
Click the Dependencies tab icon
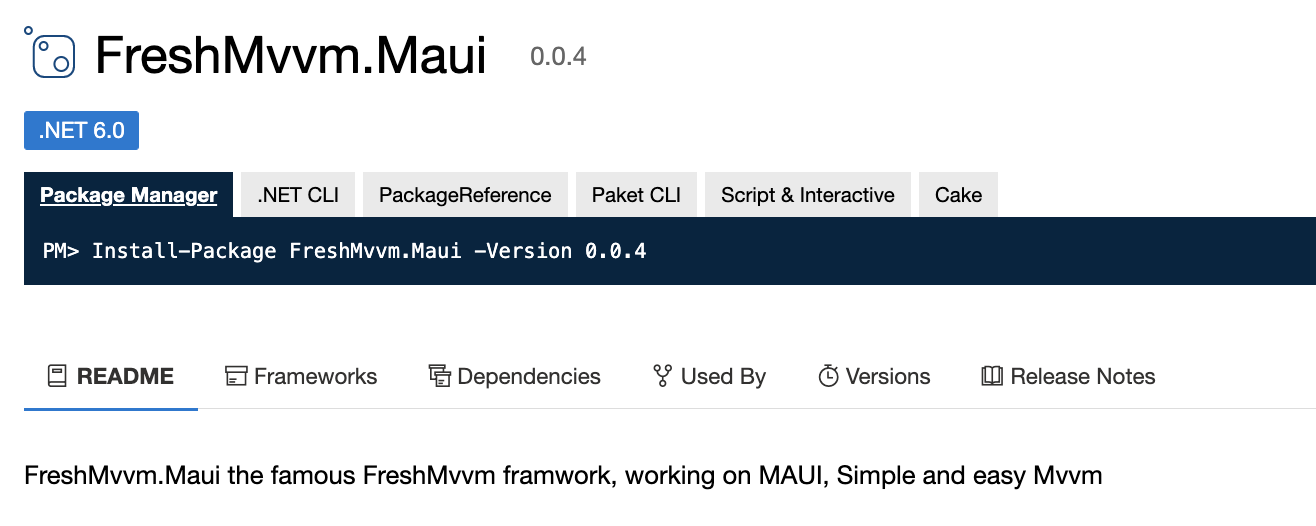[x=439, y=377]
